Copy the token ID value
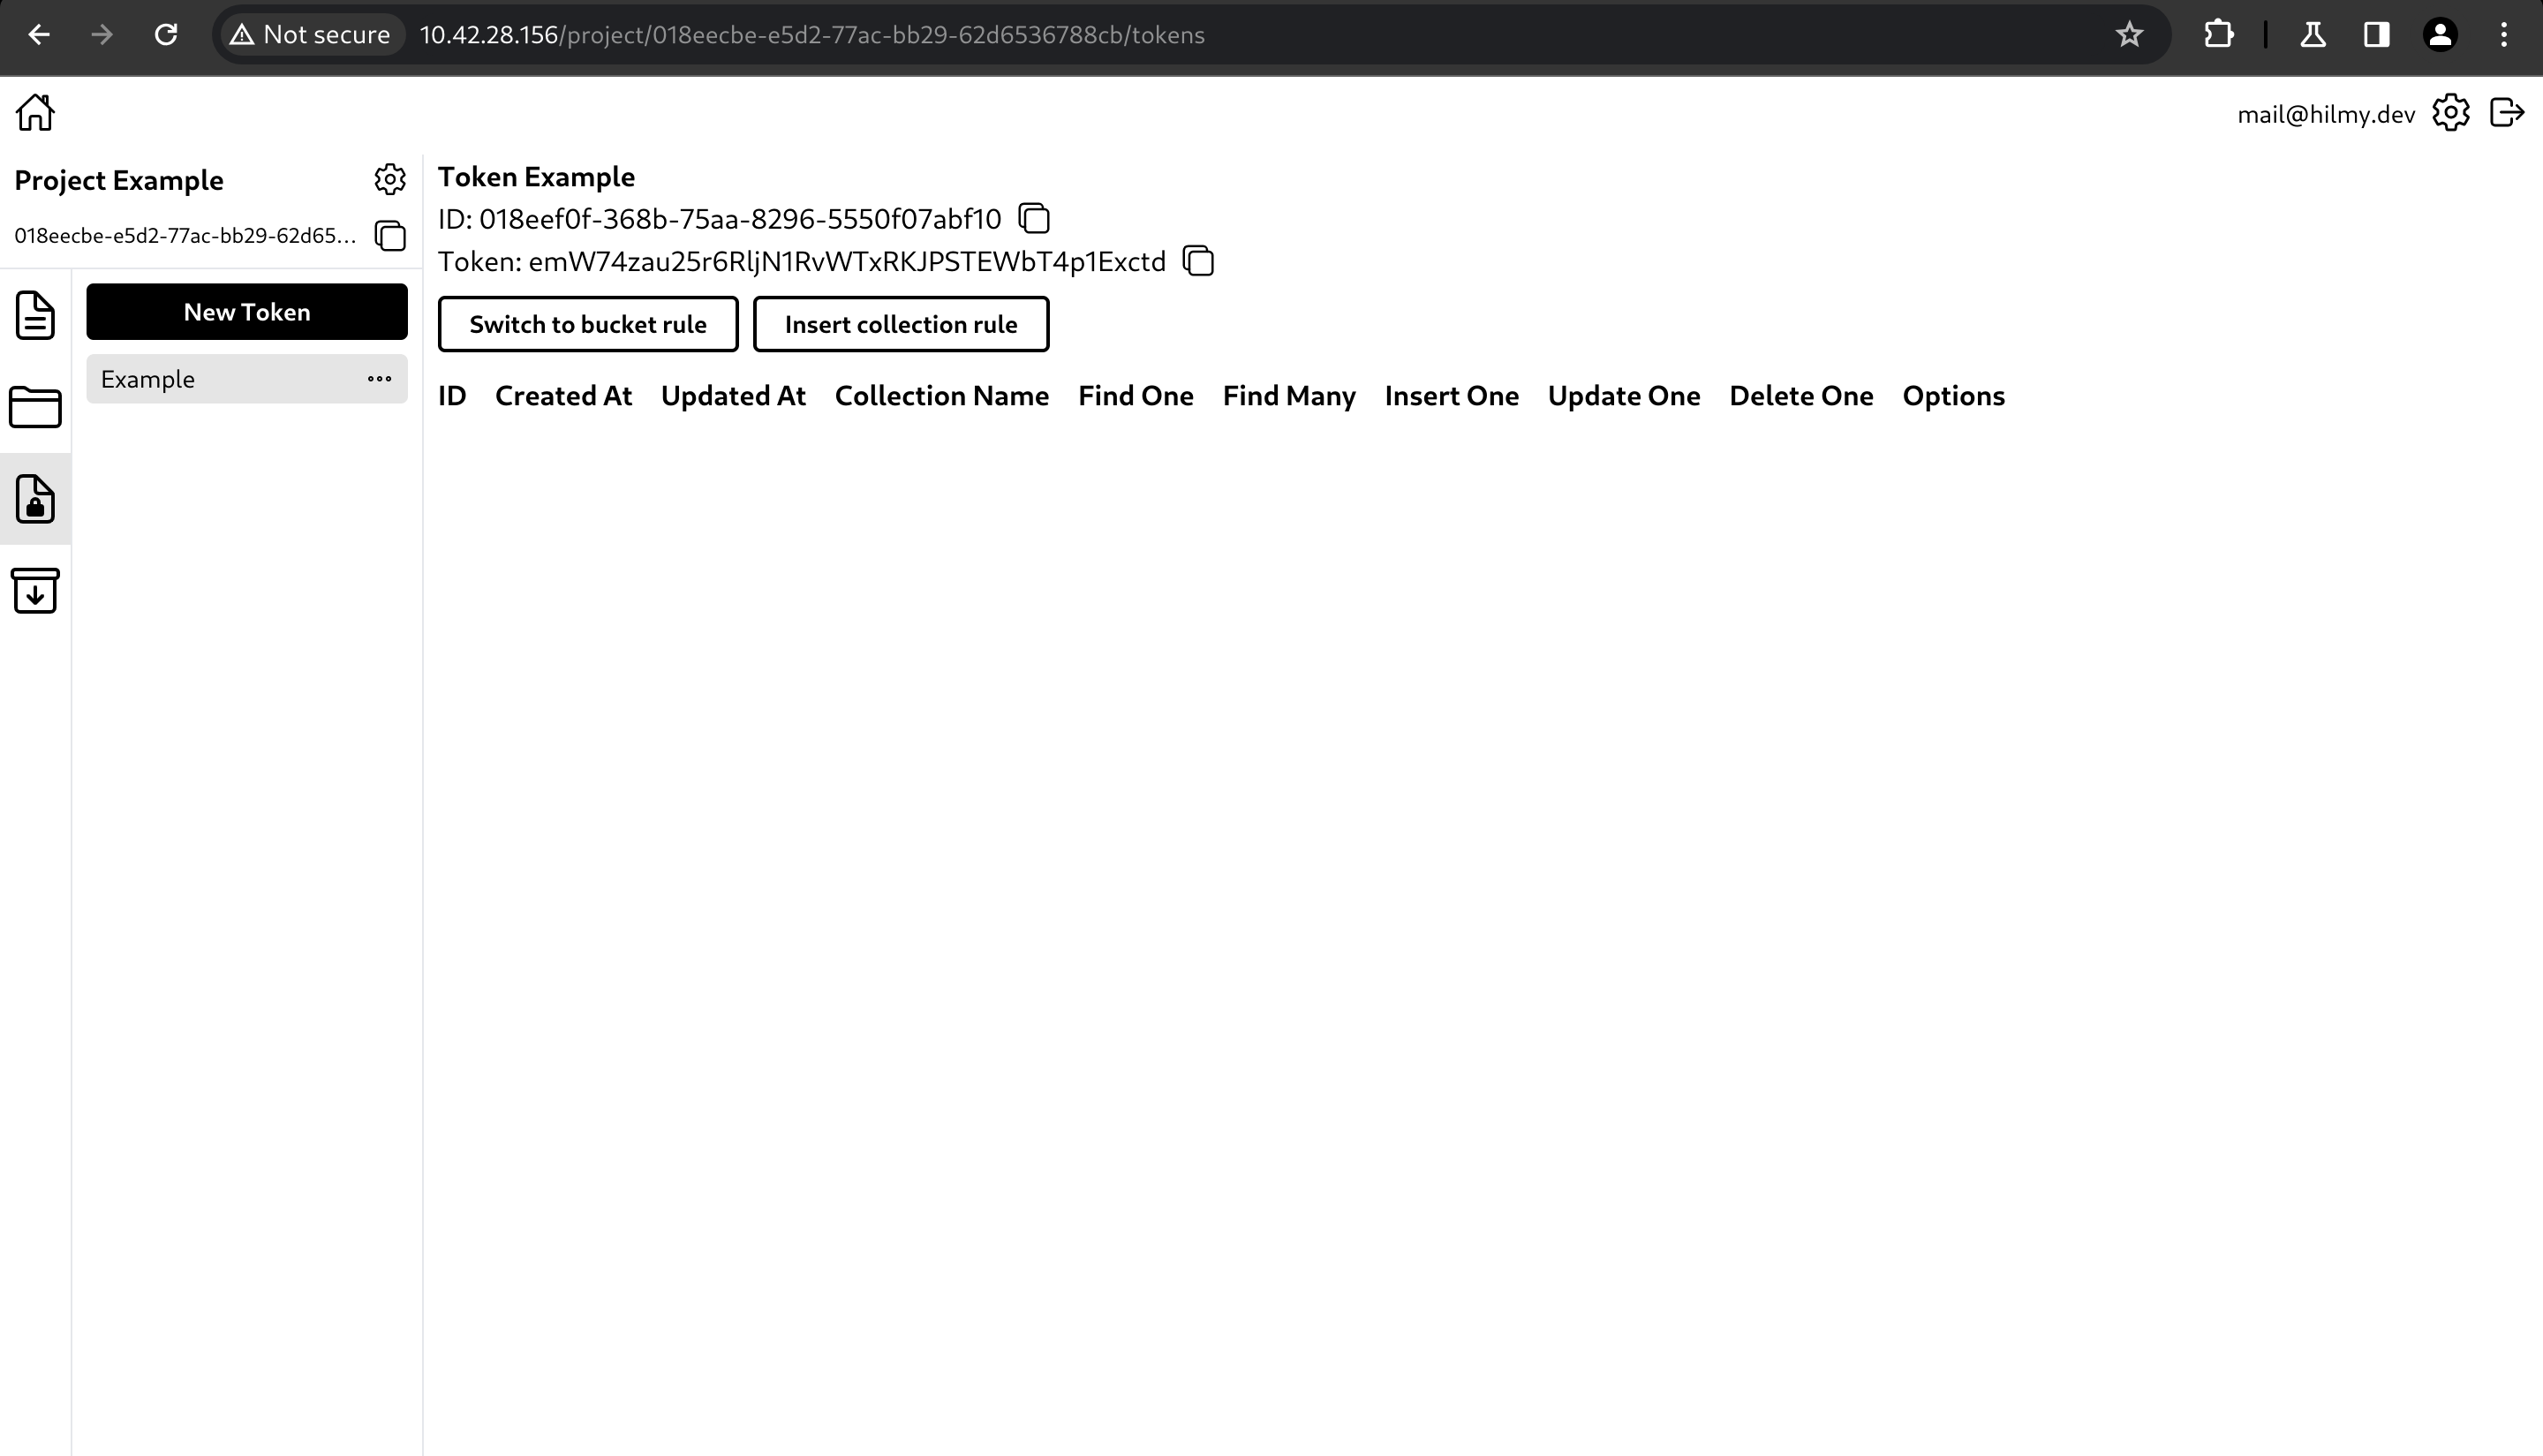 1033,218
